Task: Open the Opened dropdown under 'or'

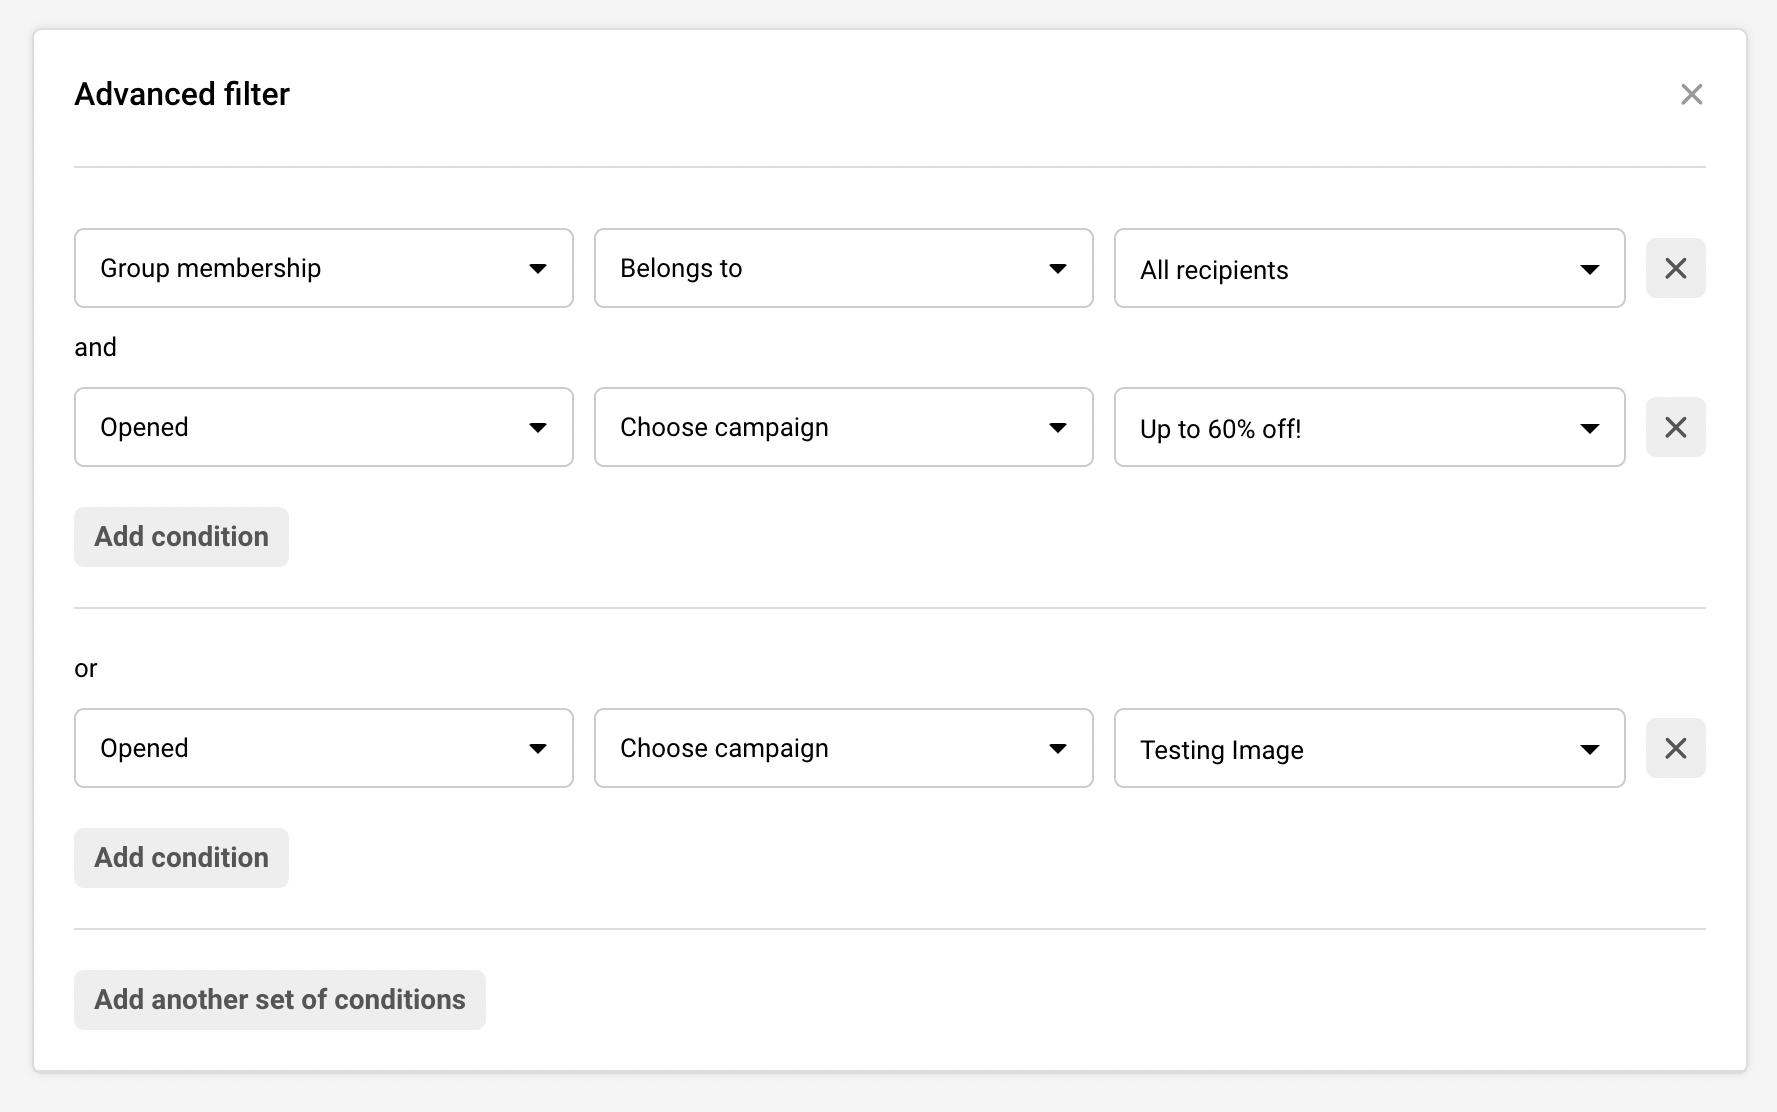Action: coord(323,748)
